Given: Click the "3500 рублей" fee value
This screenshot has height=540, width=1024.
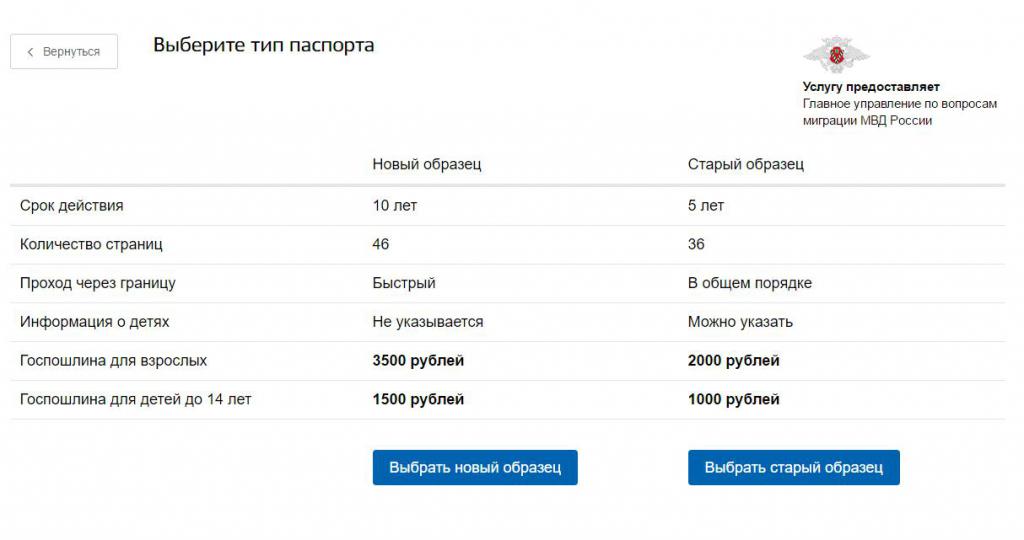Looking at the screenshot, I should tap(418, 360).
